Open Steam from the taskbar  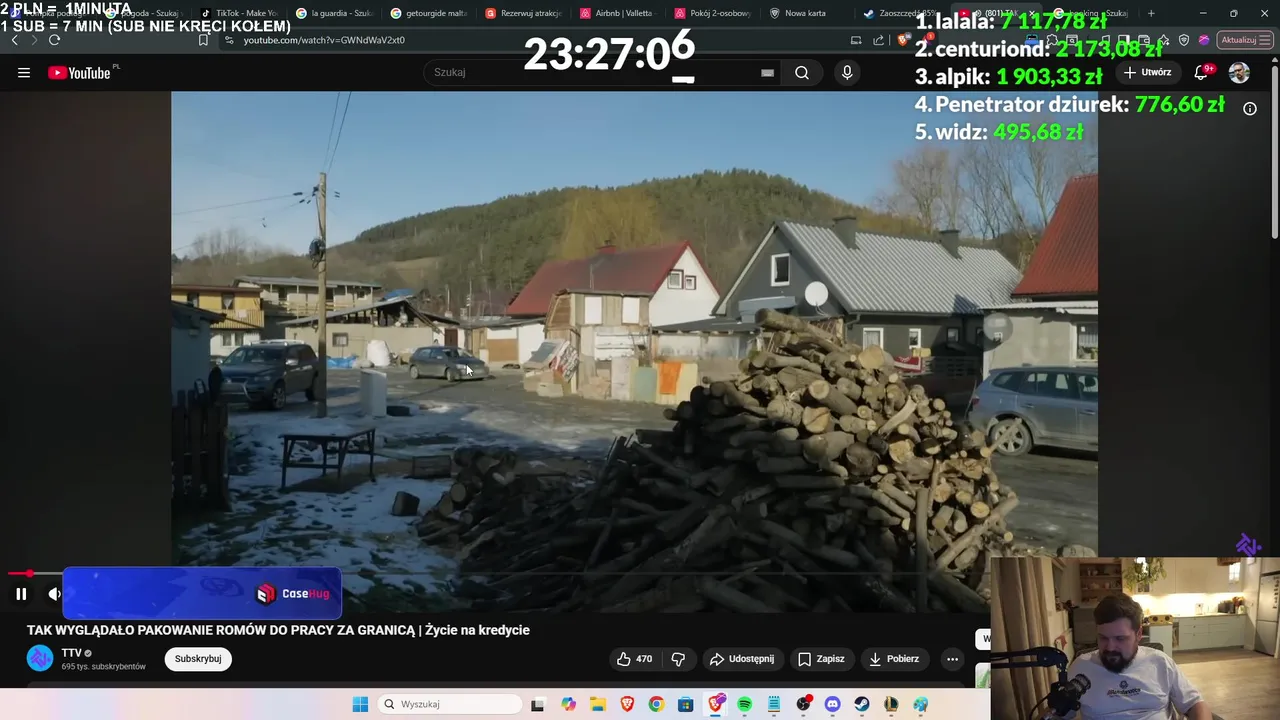(x=862, y=705)
